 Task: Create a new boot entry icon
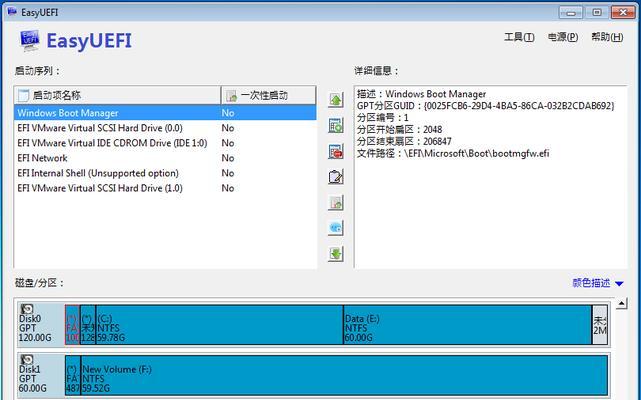coord(336,125)
